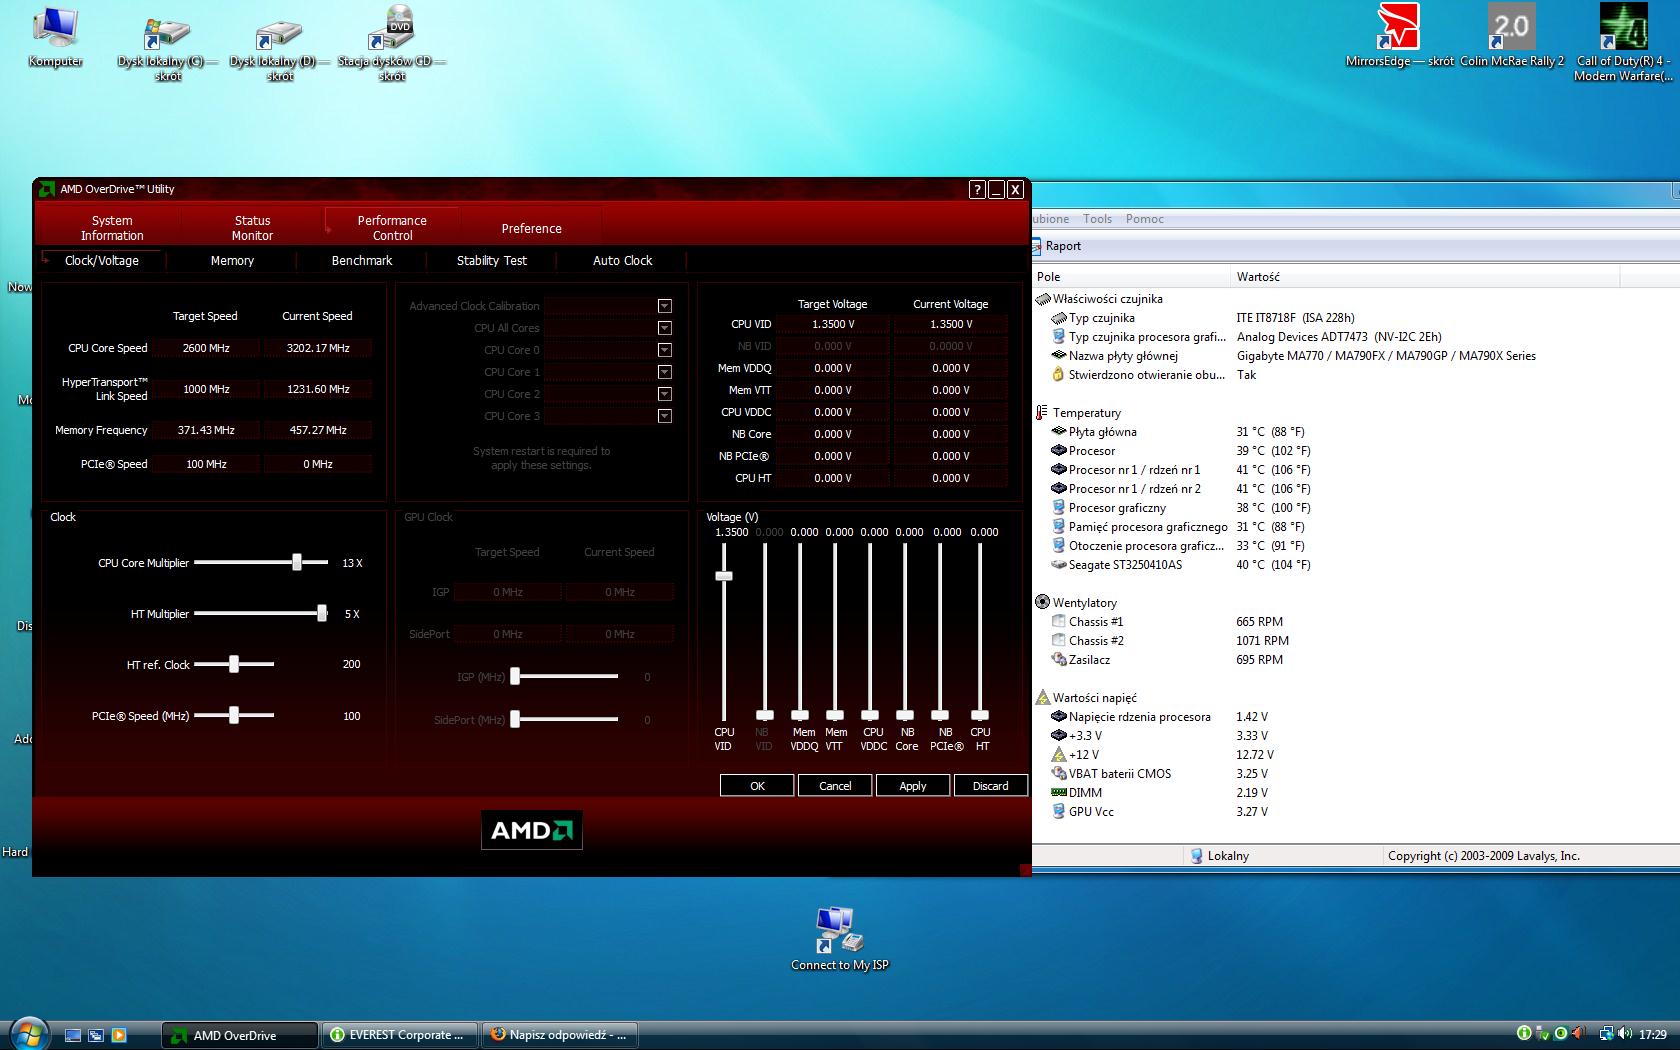Open the CPU All Cores dropdown
Image resolution: width=1680 pixels, height=1050 pixels.
point(664,328)
